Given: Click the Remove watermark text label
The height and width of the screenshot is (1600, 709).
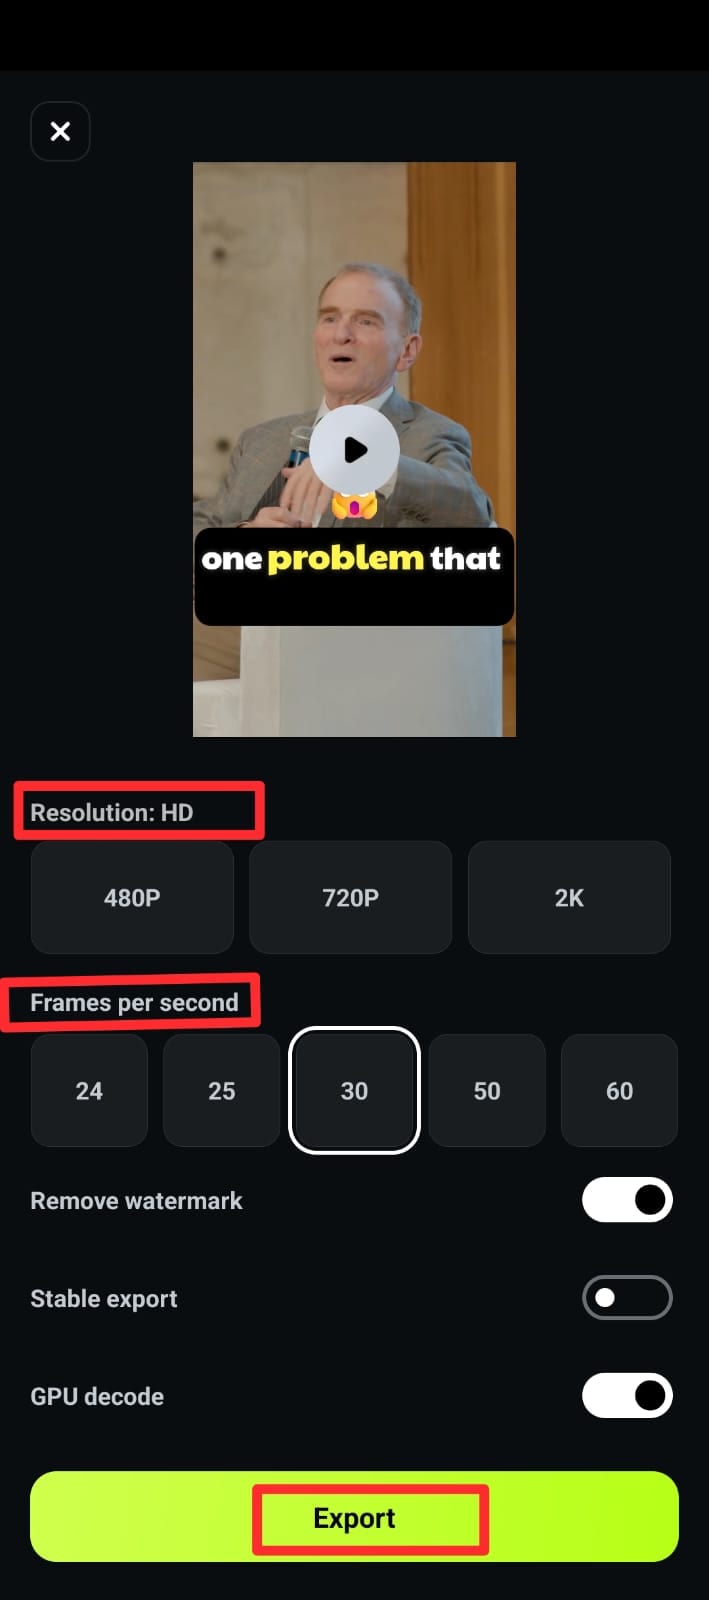Looking at the screenshot, I should (x=136, y=1200).
